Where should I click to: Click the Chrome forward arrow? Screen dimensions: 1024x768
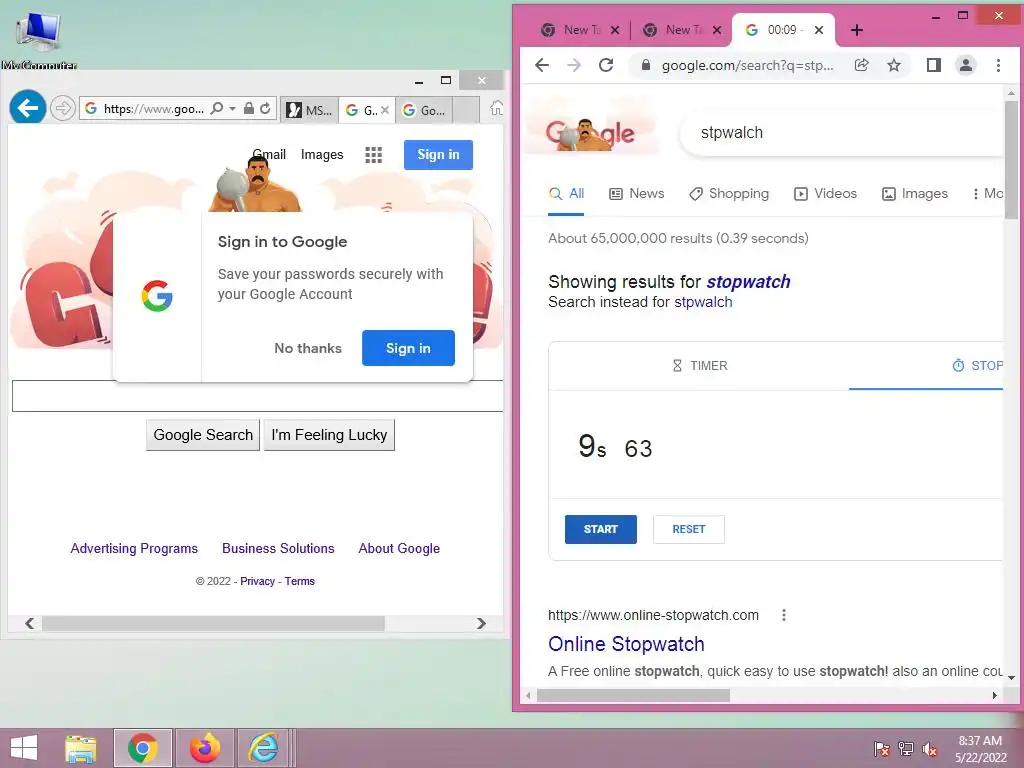coord(573,65)
